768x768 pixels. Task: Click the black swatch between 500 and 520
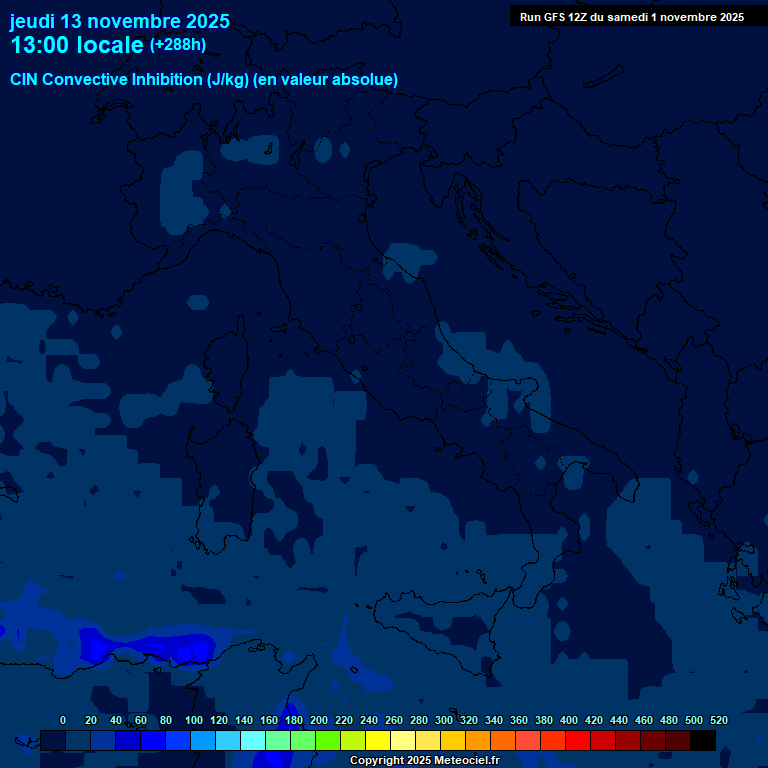coord(703,740)
